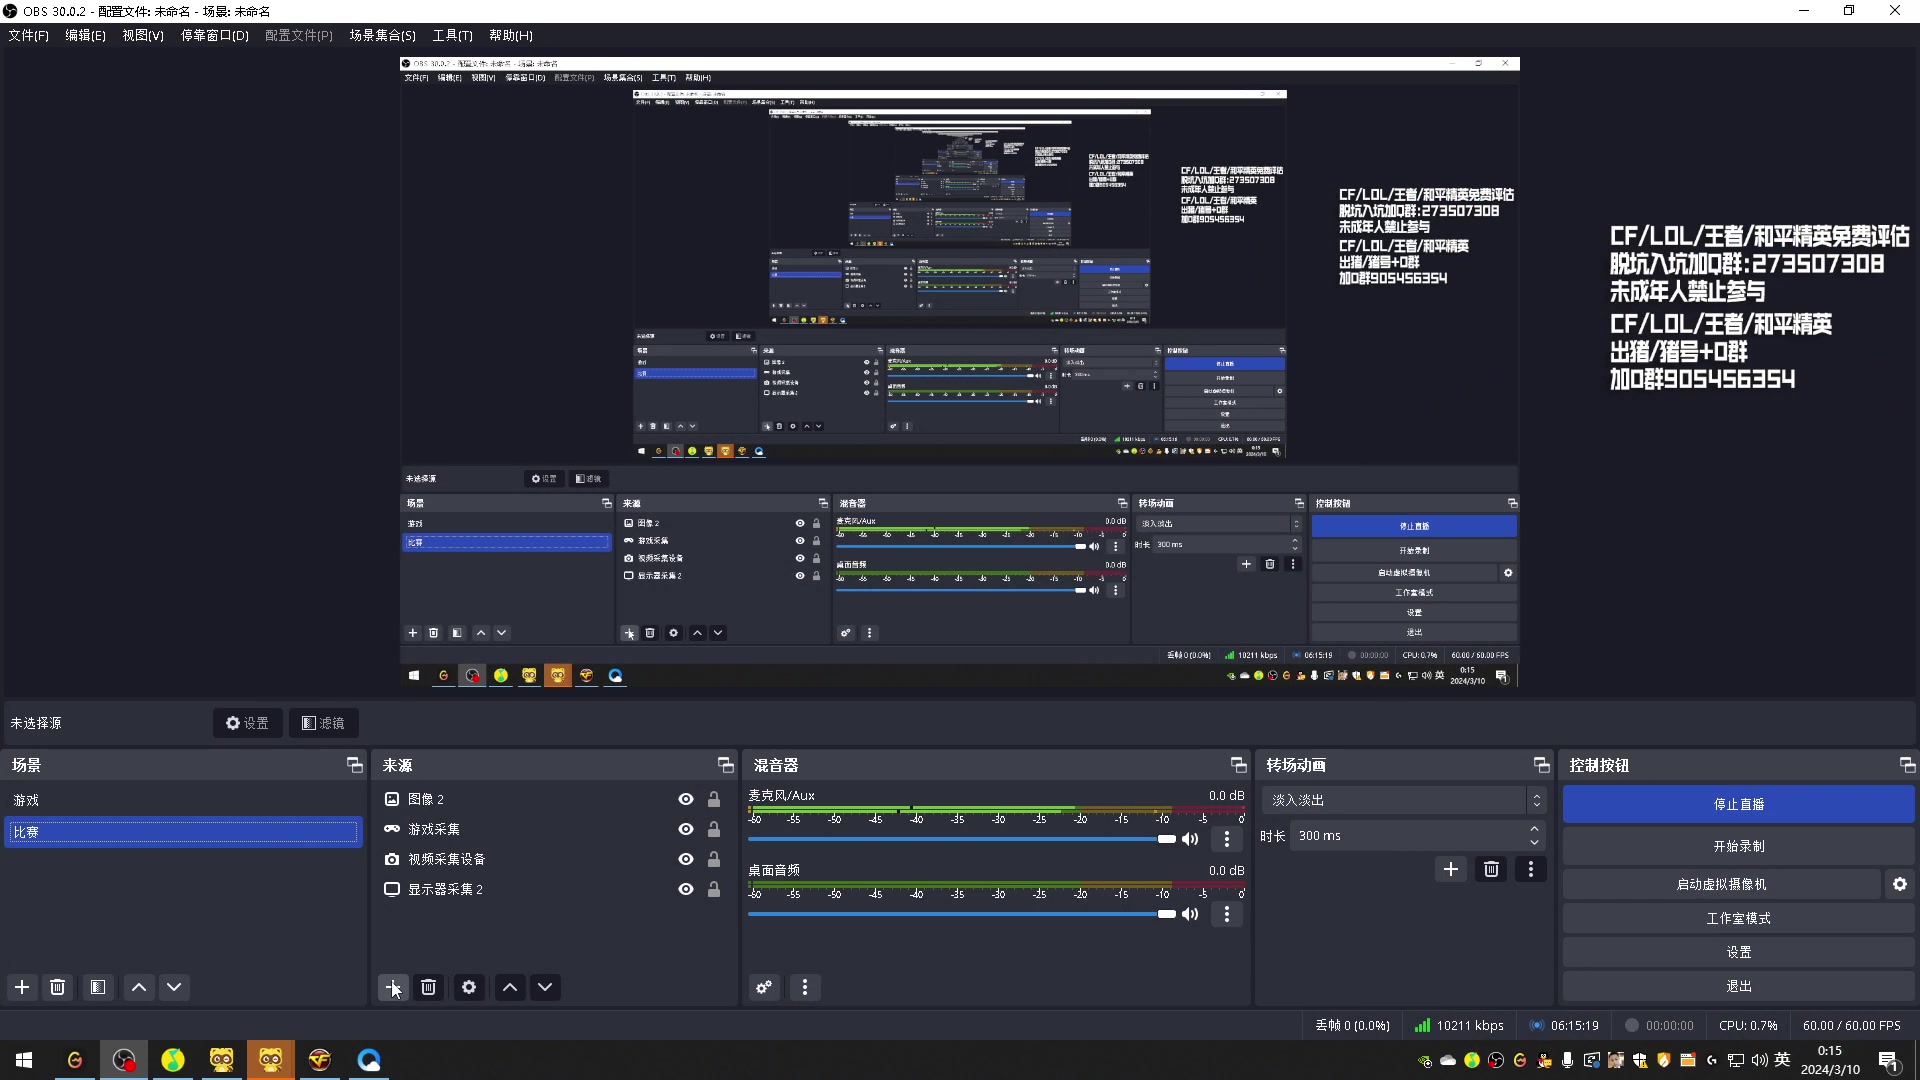
Task: Hide the 游戏采集 source
Action: click(x=686, y=829)
